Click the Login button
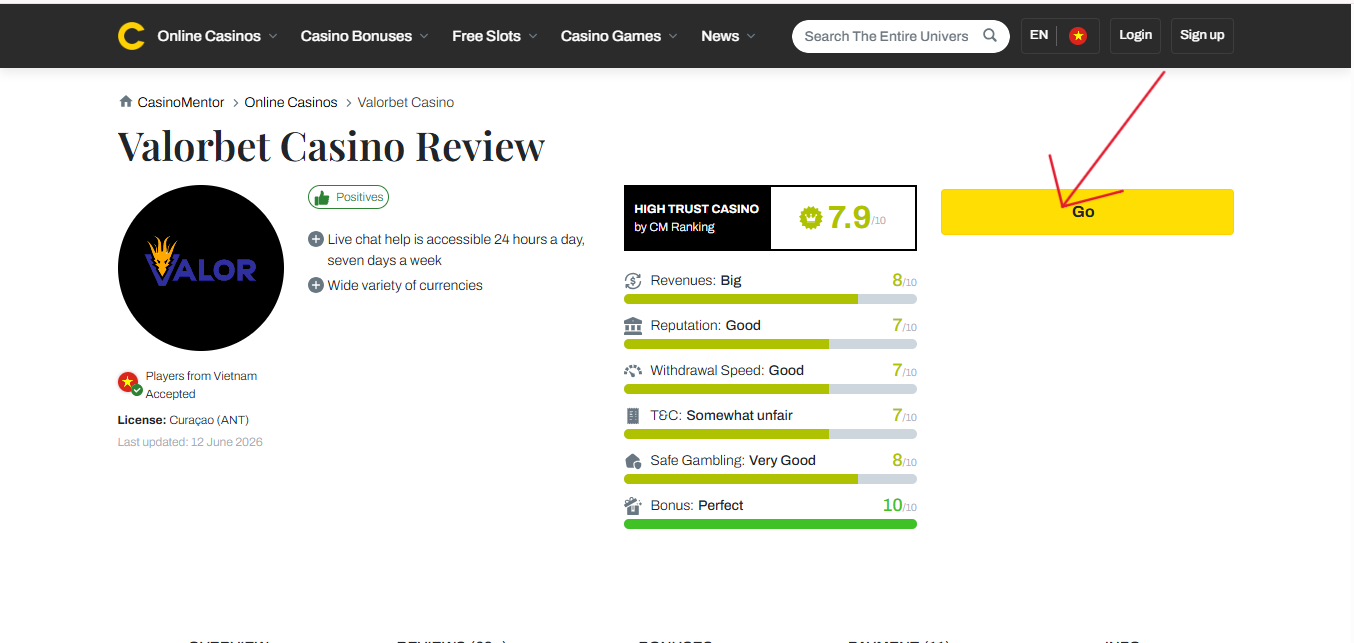 coord(1135,35)
